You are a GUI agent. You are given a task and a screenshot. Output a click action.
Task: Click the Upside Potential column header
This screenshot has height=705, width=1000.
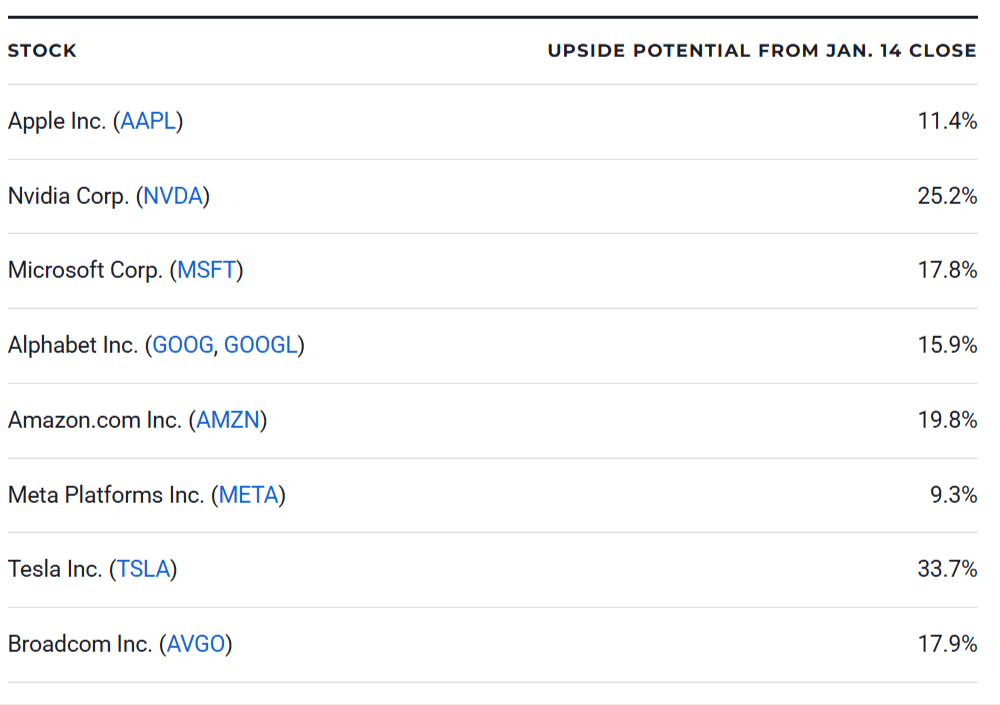(761, 51)
